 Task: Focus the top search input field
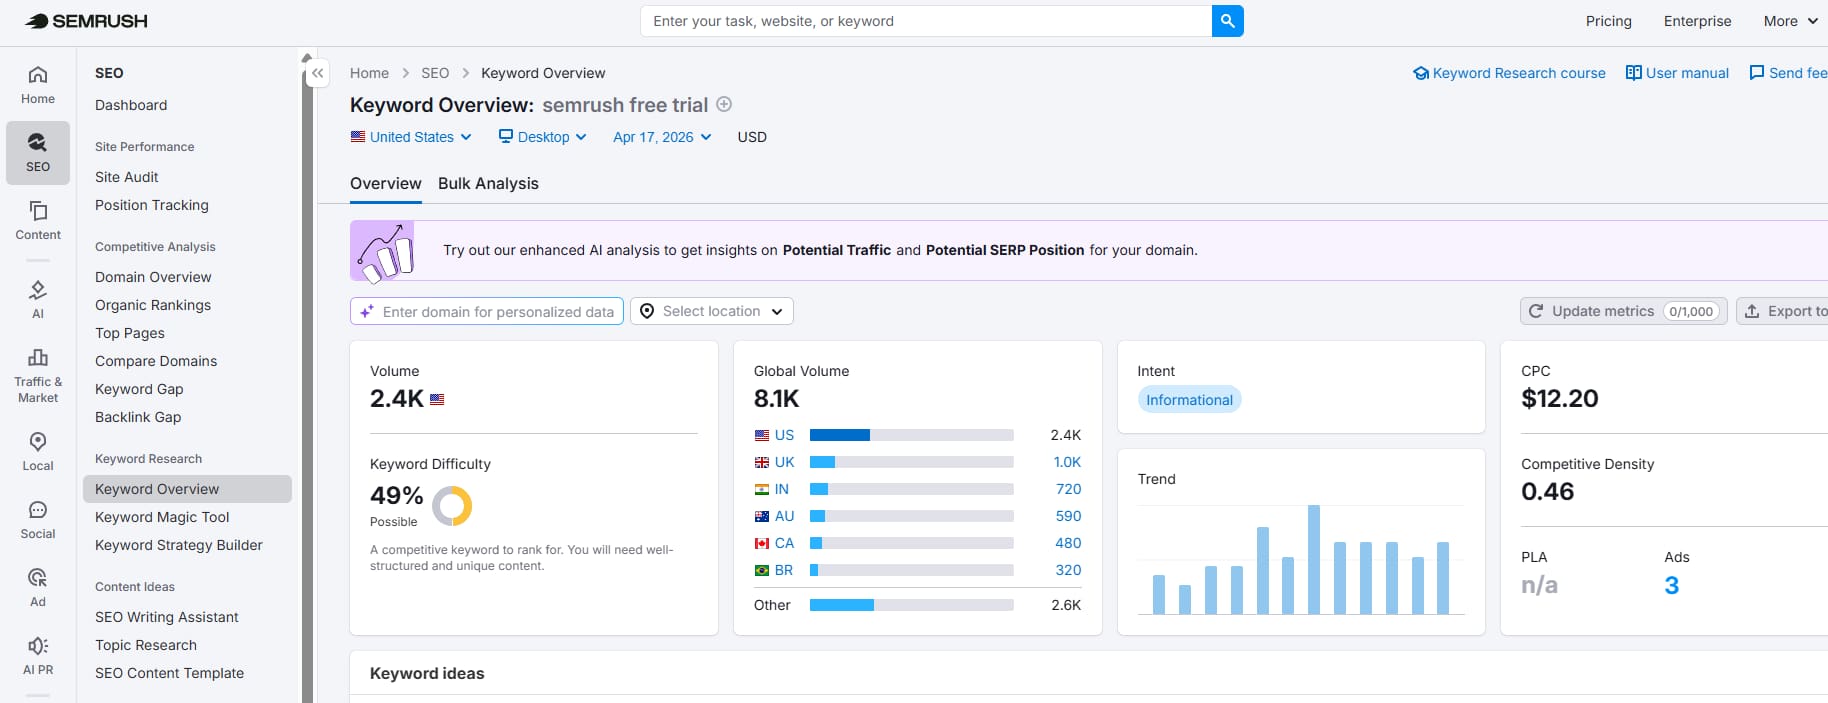pyautogui.click(x=926, y=21)
